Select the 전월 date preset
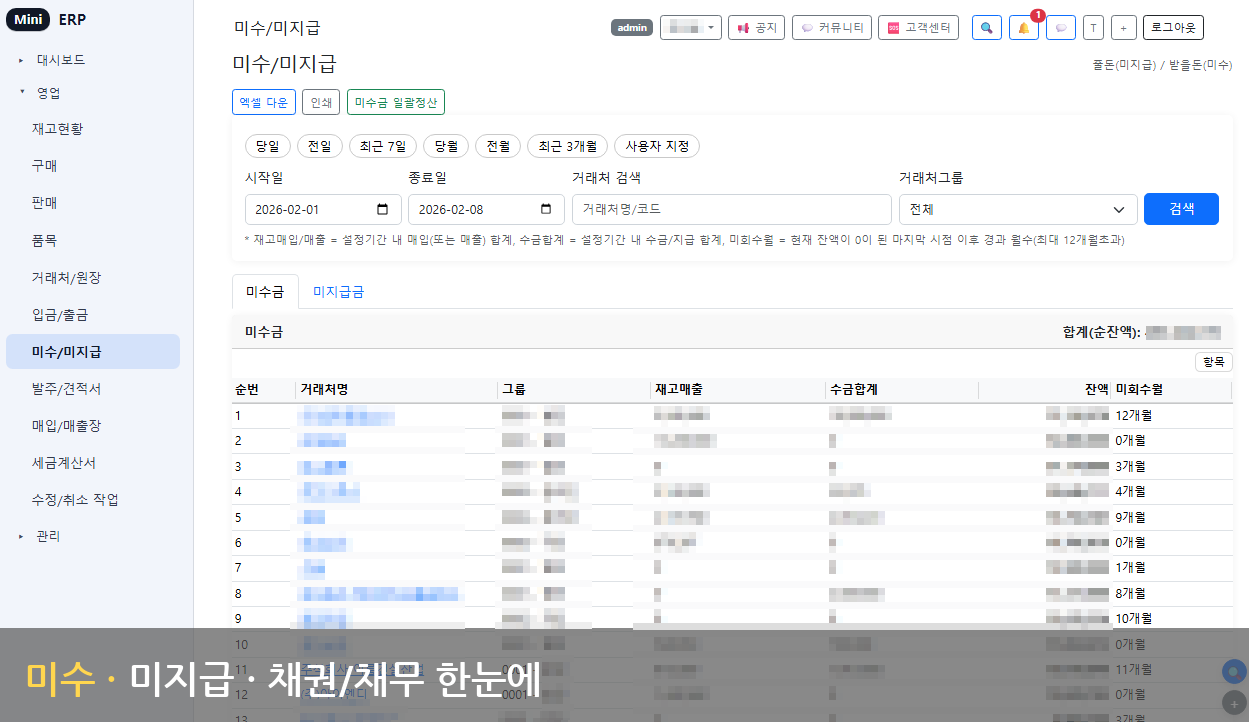 498,146
